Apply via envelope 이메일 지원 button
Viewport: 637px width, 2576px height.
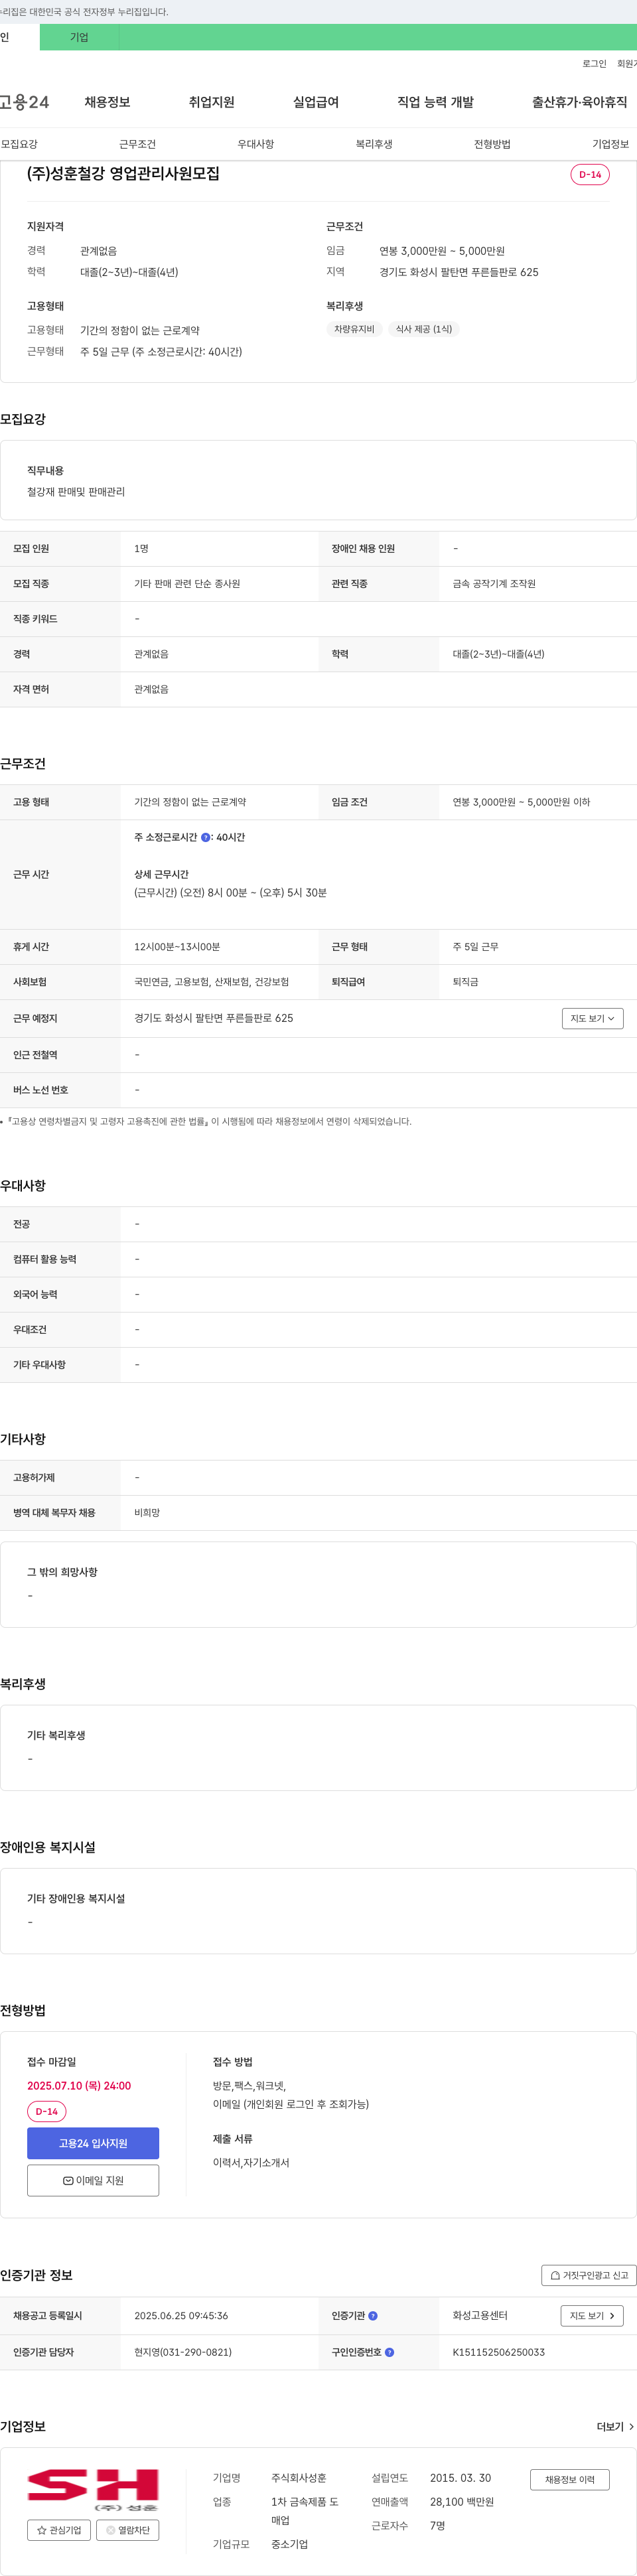(x=93, y=2180)
